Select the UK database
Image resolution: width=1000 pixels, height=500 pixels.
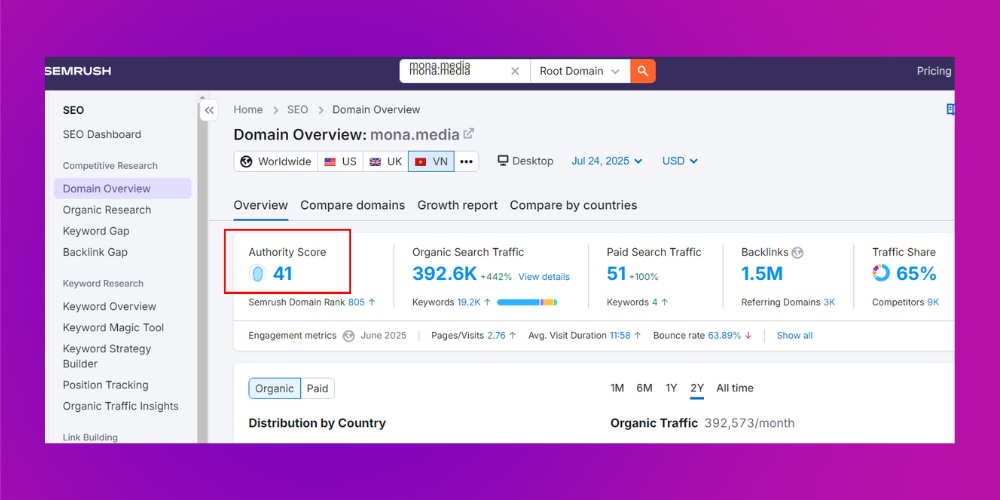point(386,161)
